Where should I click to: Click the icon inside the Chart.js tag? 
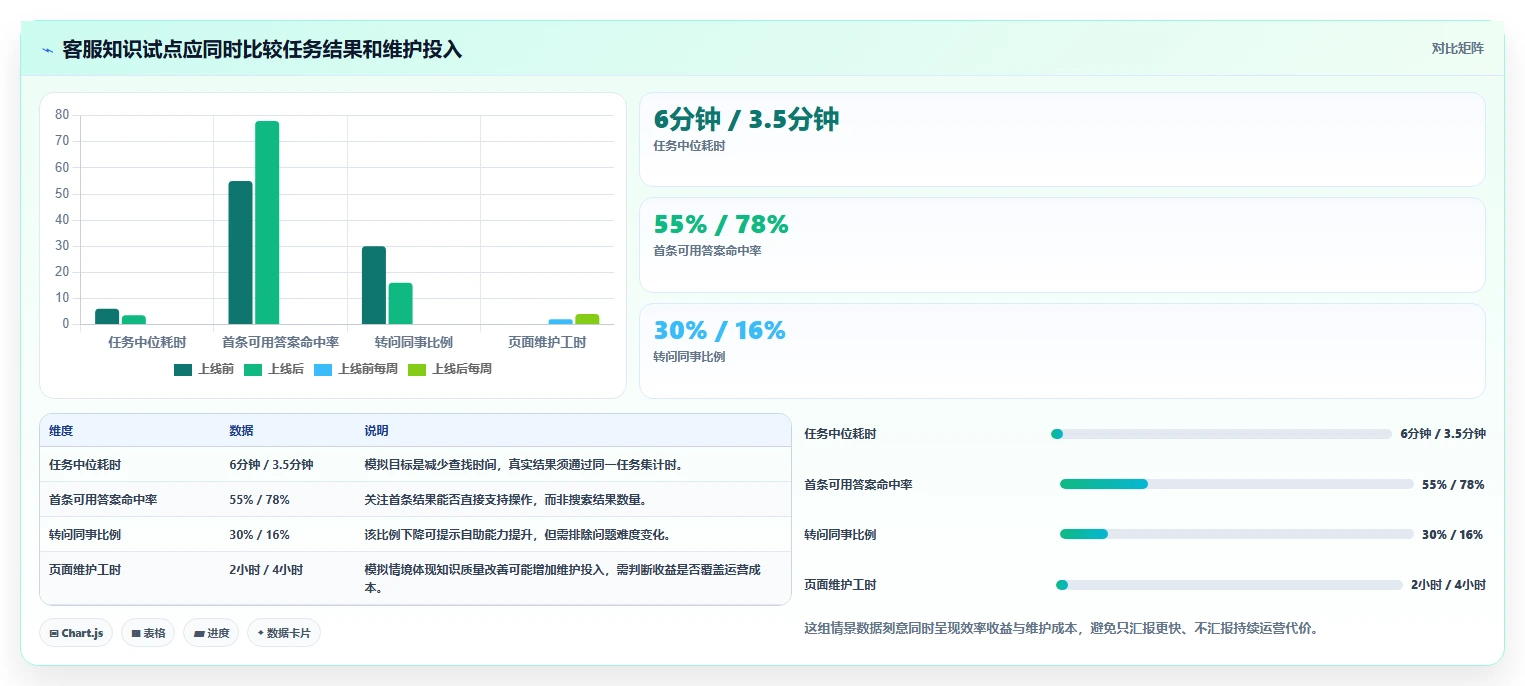(x=54, y=633)
